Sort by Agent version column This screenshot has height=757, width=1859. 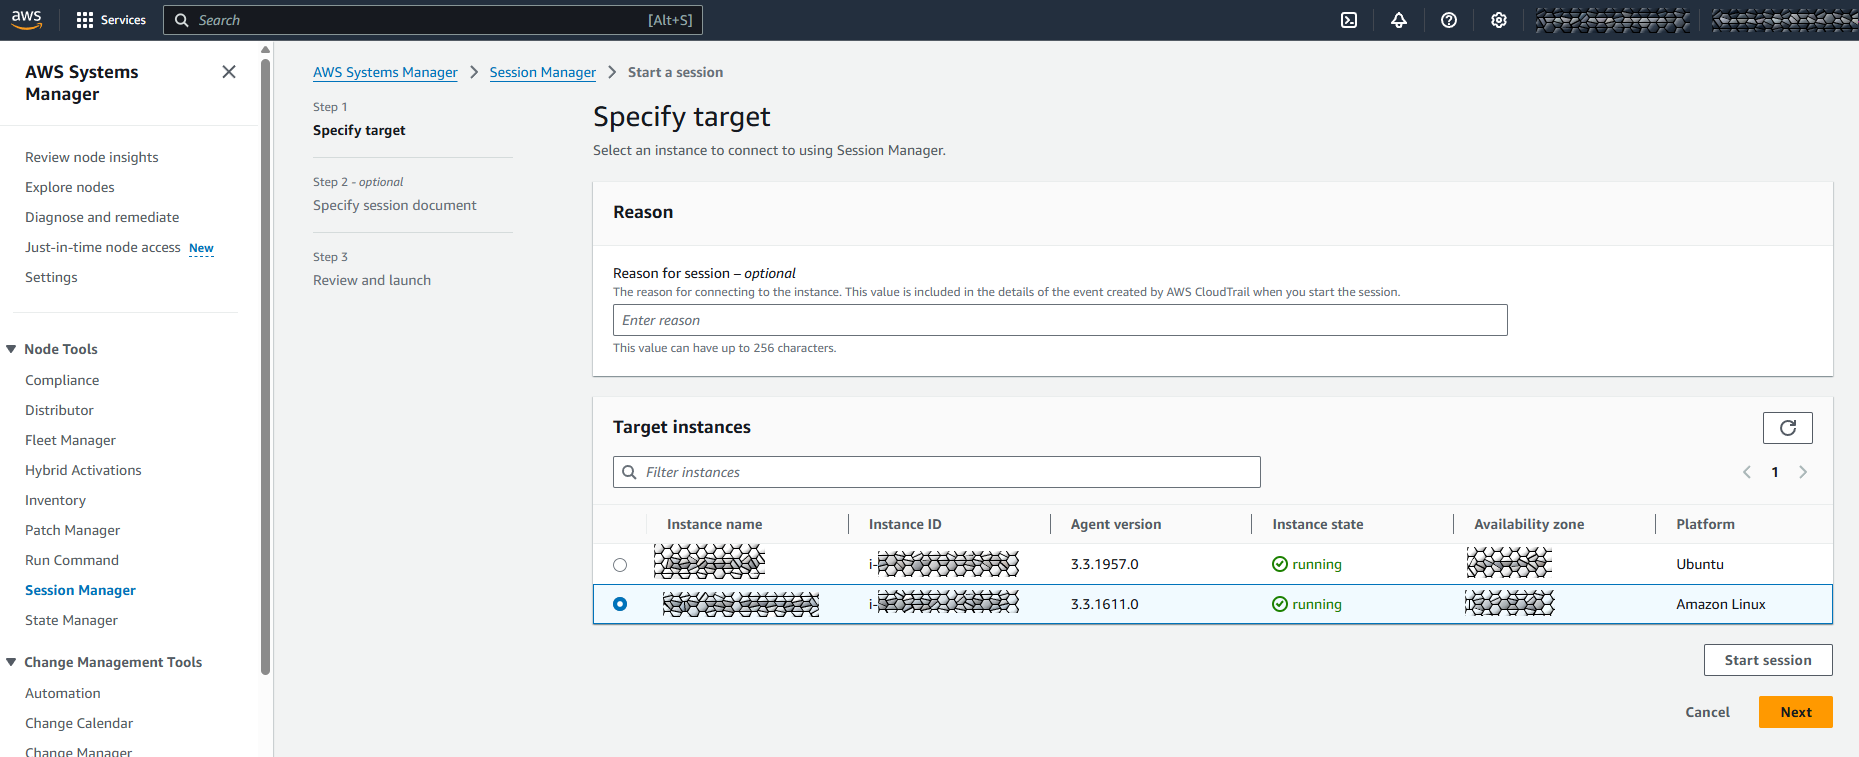[x=1116, y=524]
